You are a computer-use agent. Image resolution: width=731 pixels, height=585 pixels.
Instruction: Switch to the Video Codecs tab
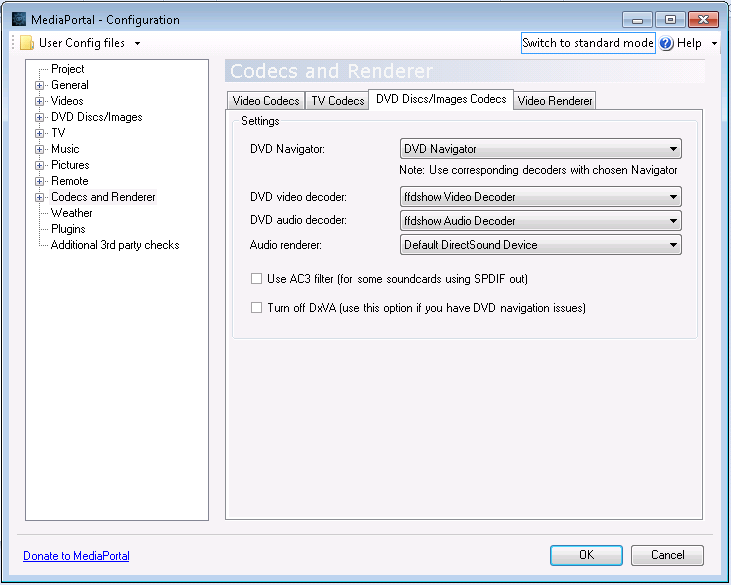(x=265, y=101)
